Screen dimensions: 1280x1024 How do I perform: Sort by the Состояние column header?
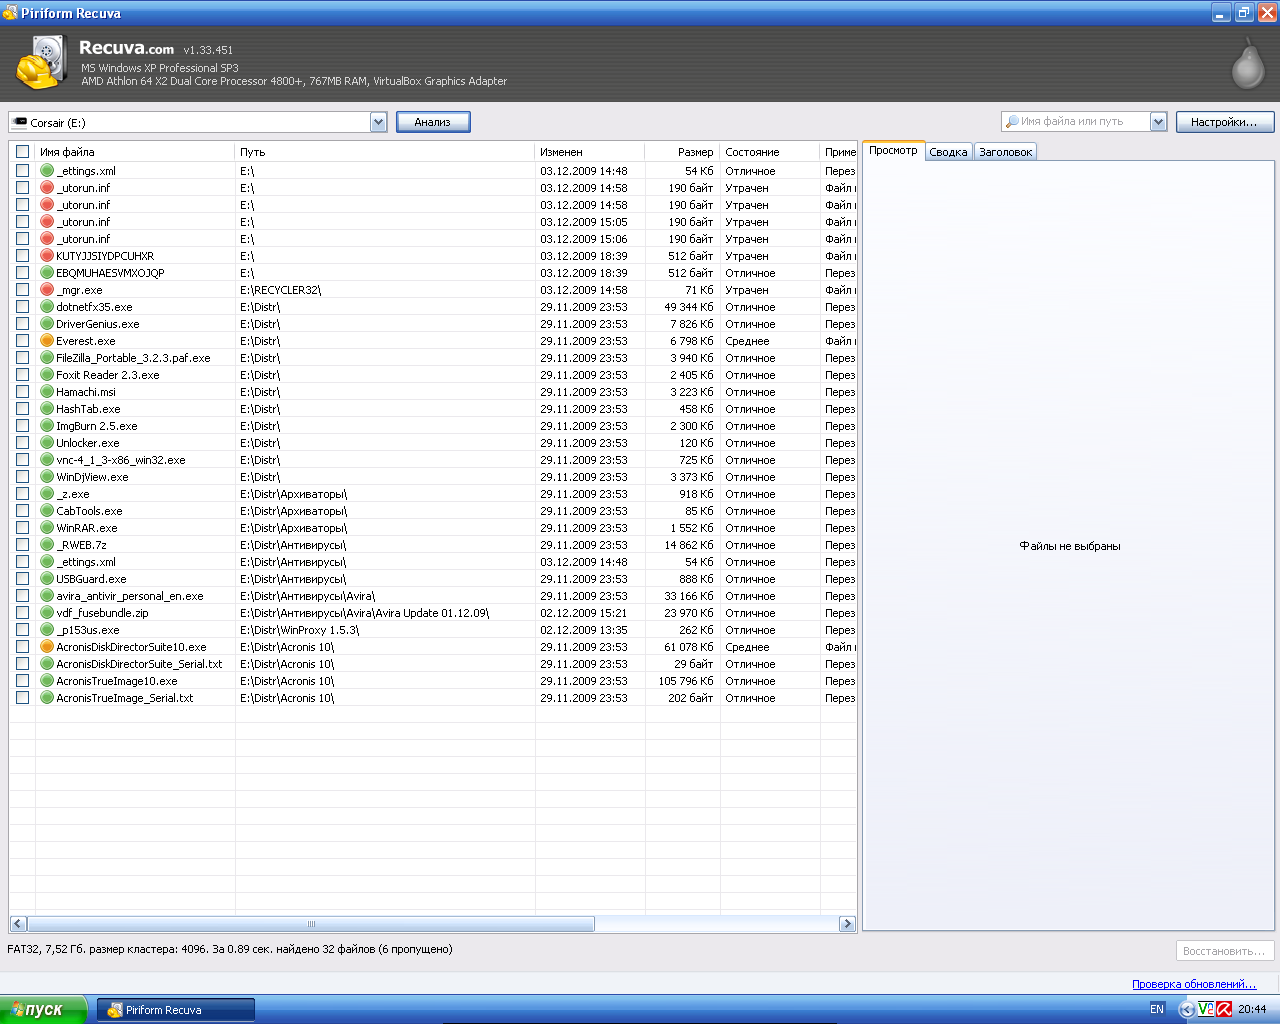[770, 152]
